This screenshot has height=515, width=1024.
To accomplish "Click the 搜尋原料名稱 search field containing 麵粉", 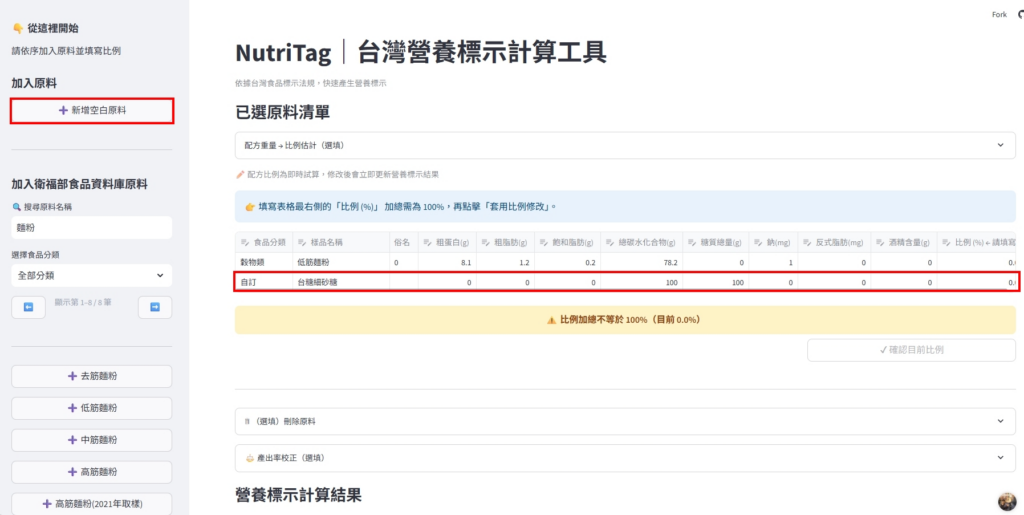I will 92,228.
